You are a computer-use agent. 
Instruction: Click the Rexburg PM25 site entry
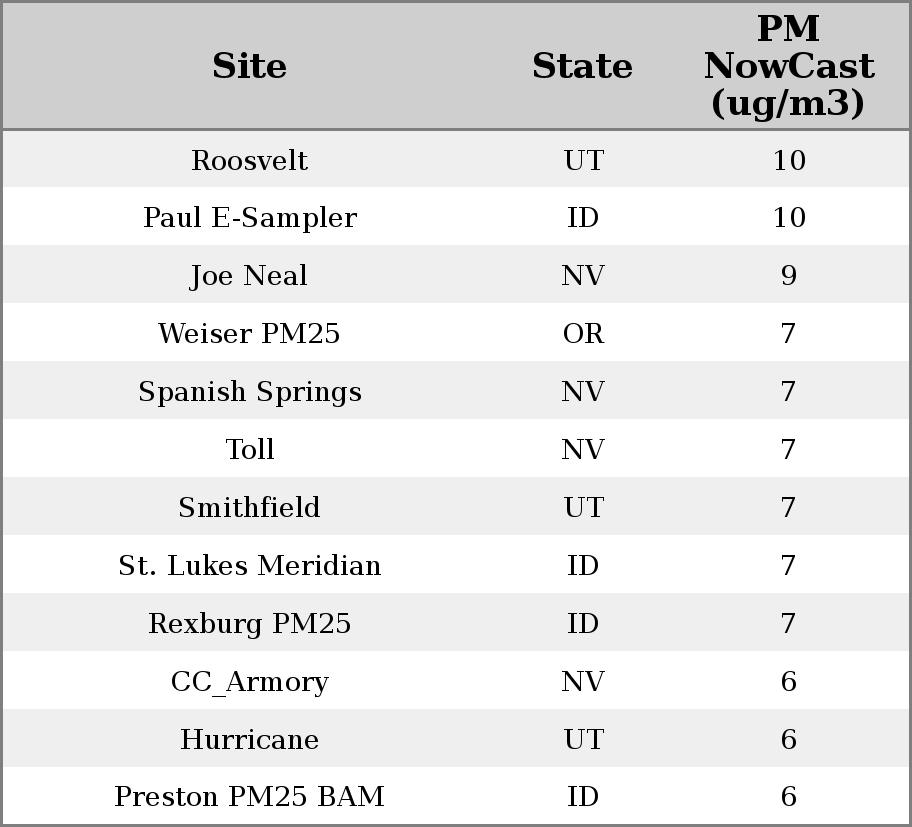pos(249,624)
